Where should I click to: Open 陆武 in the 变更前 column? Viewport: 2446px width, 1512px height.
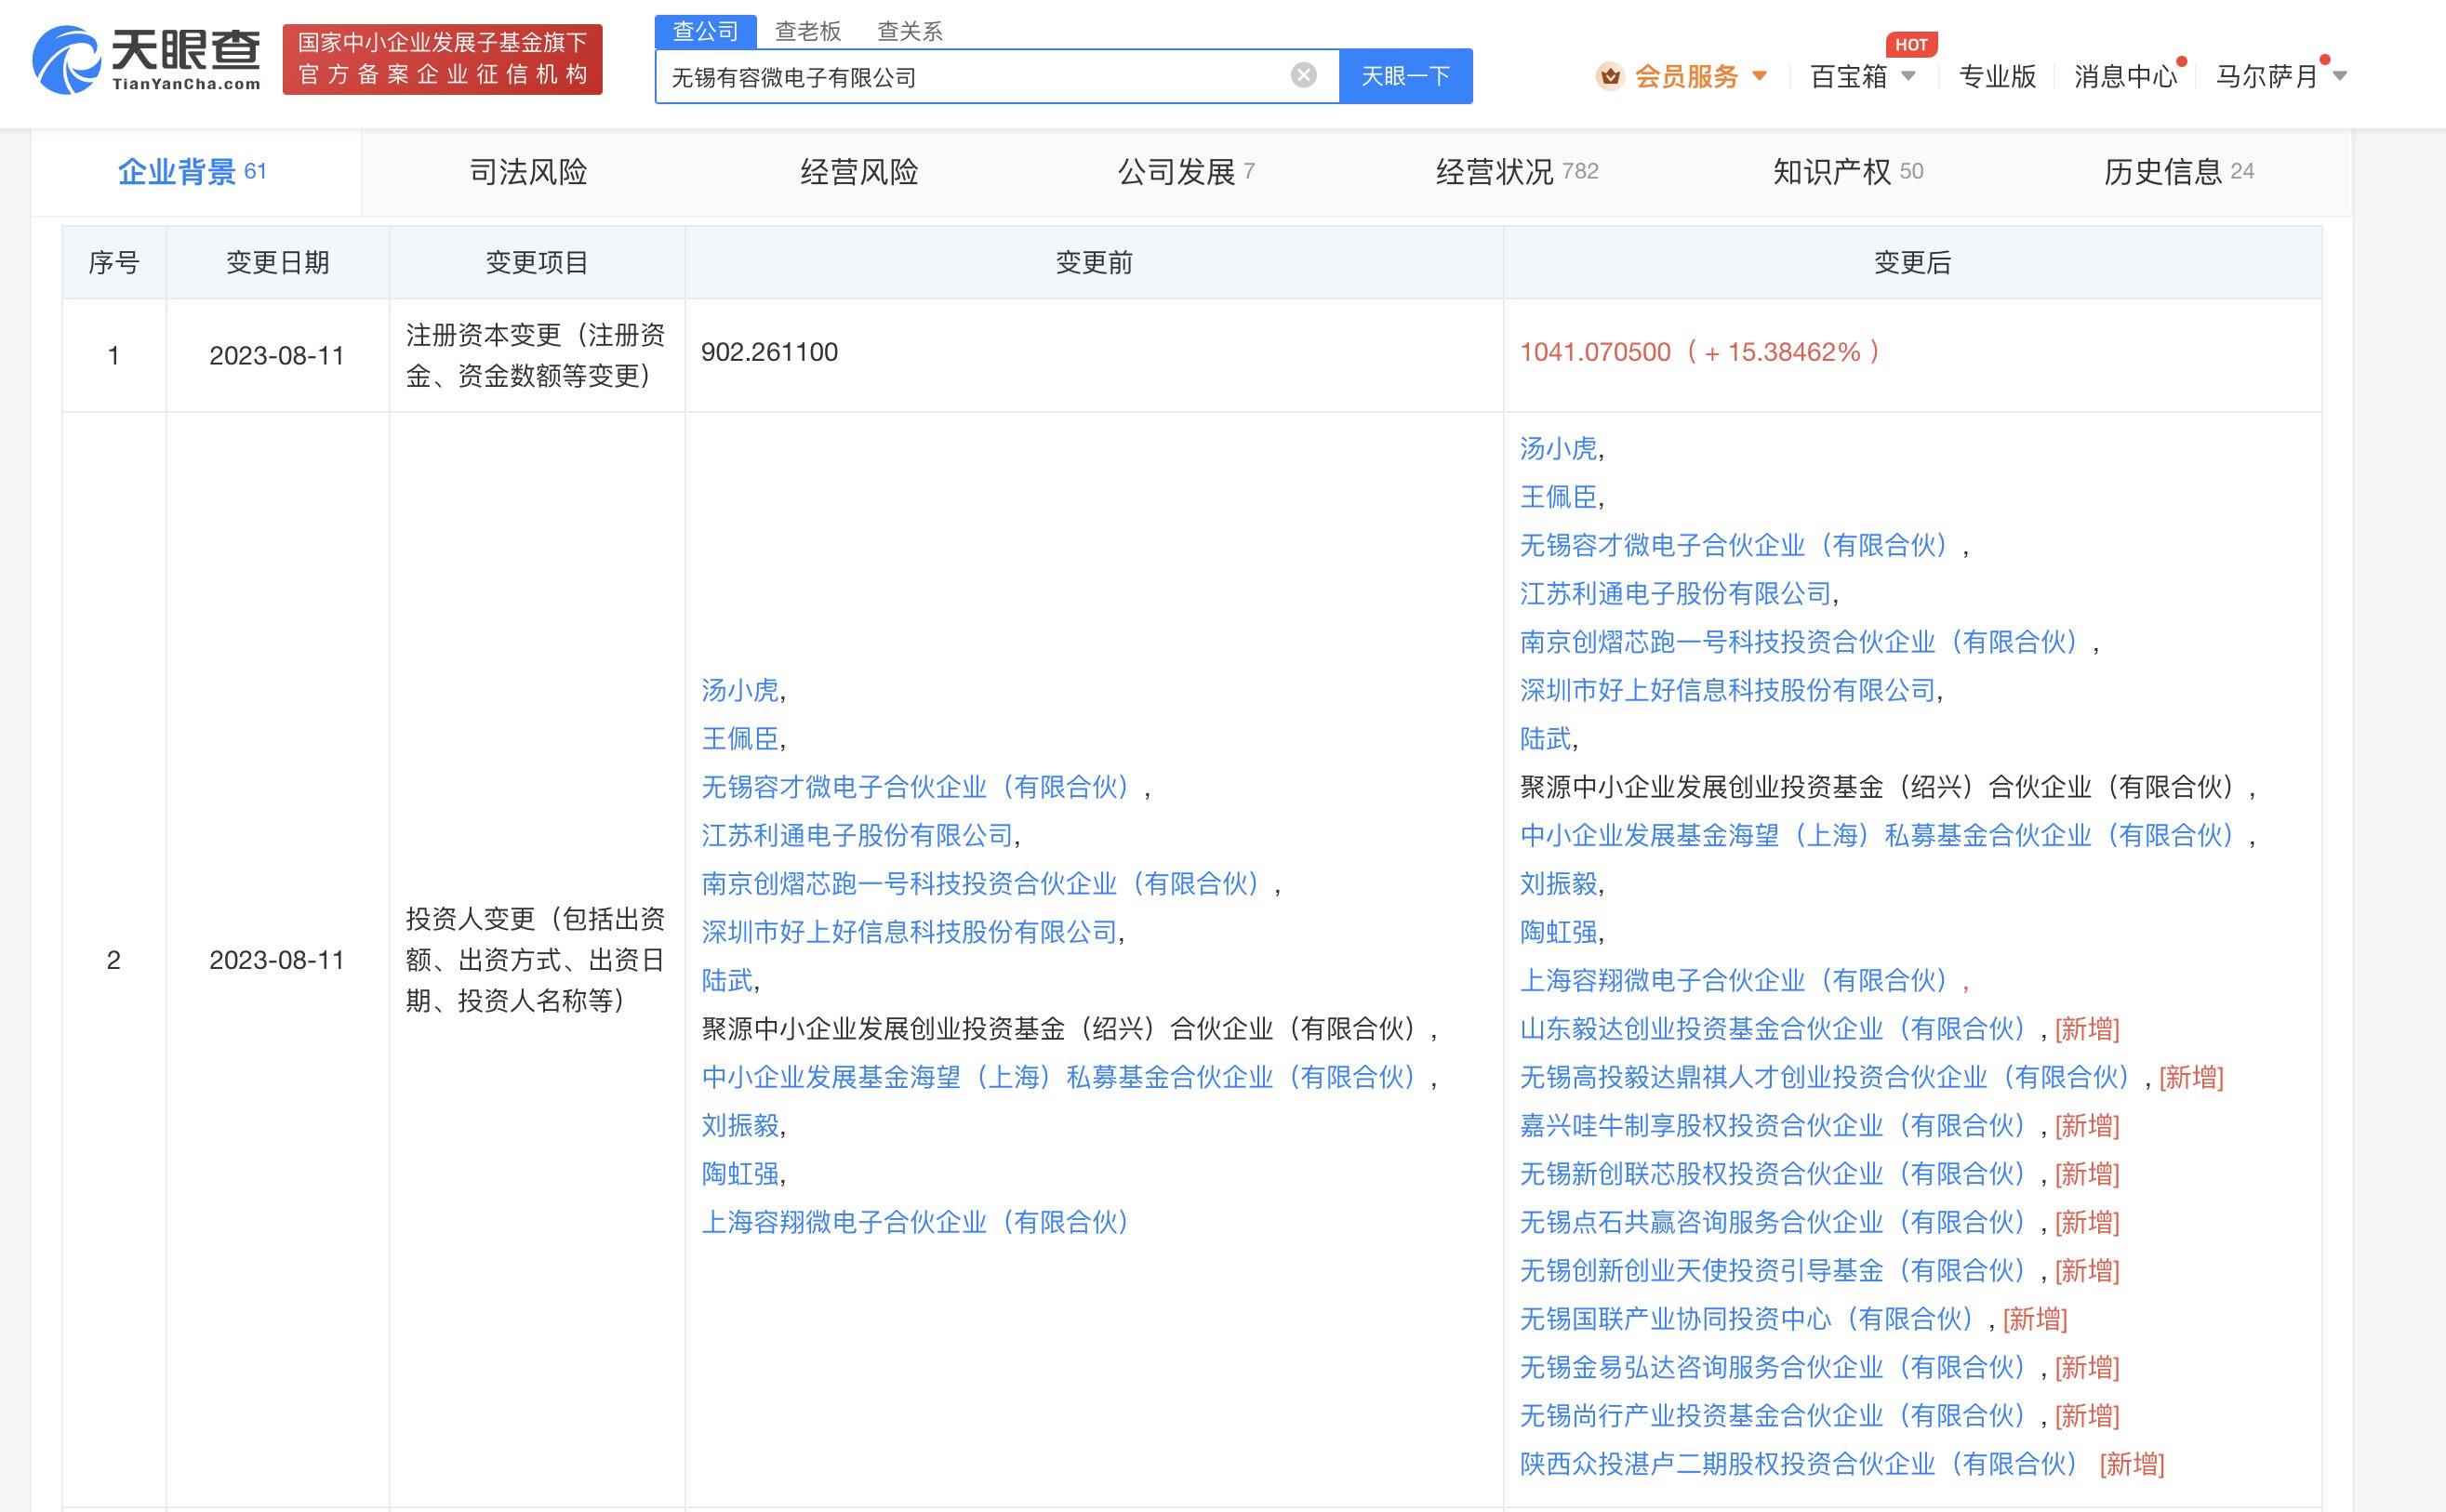coord(727,980)
